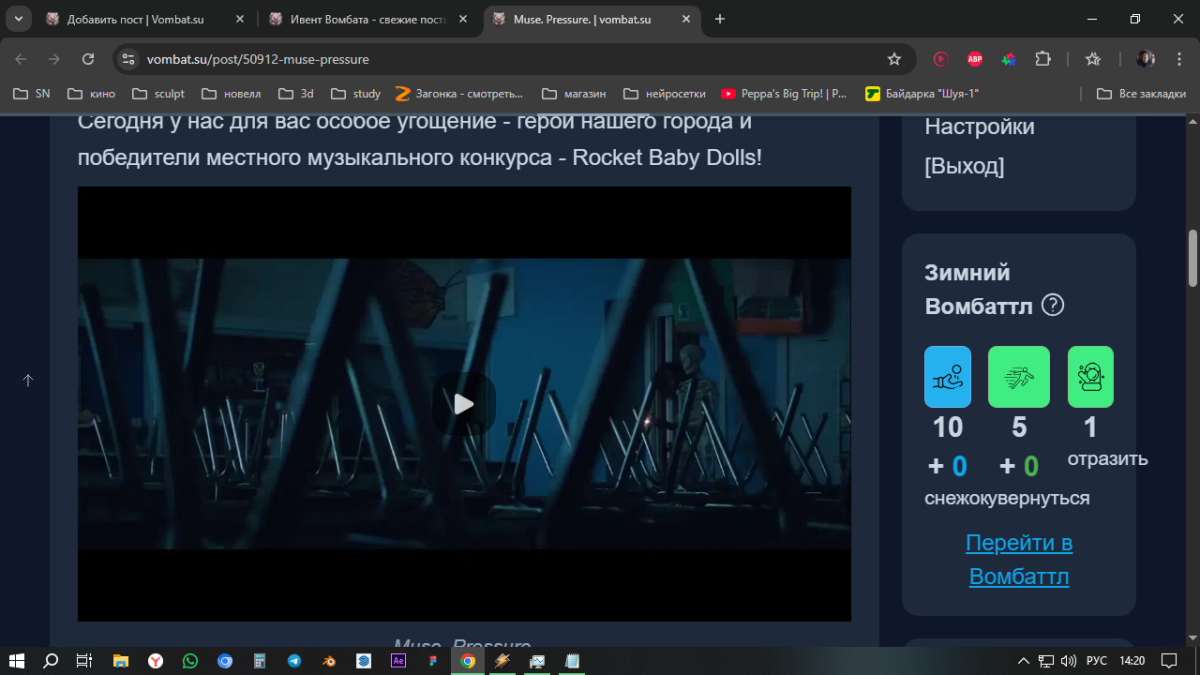
Task: Open the Adblock Plus extension
Action: pos(975,59)
